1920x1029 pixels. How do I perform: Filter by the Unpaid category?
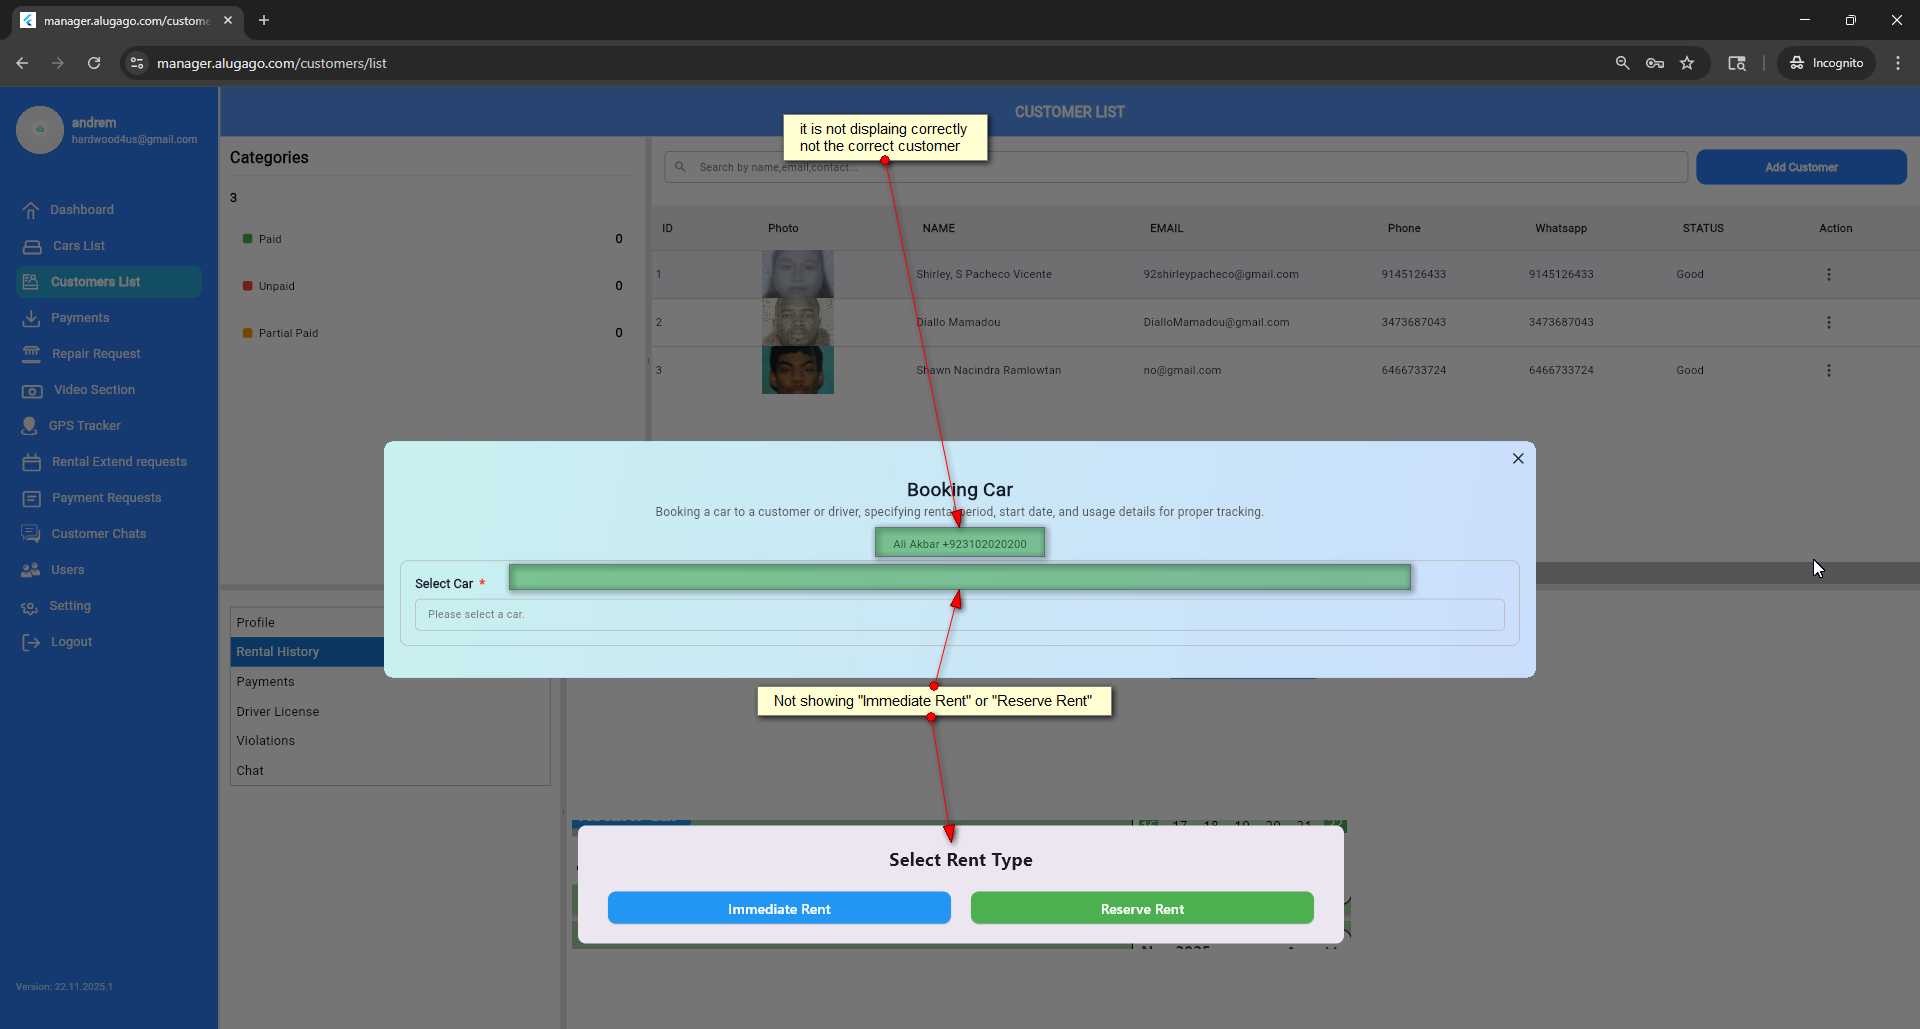tap(276, 286)
